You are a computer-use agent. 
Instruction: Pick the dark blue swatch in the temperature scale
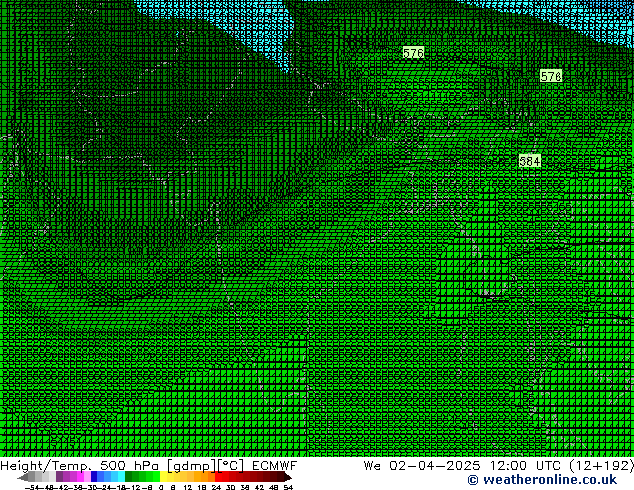[x=94, y=477]
